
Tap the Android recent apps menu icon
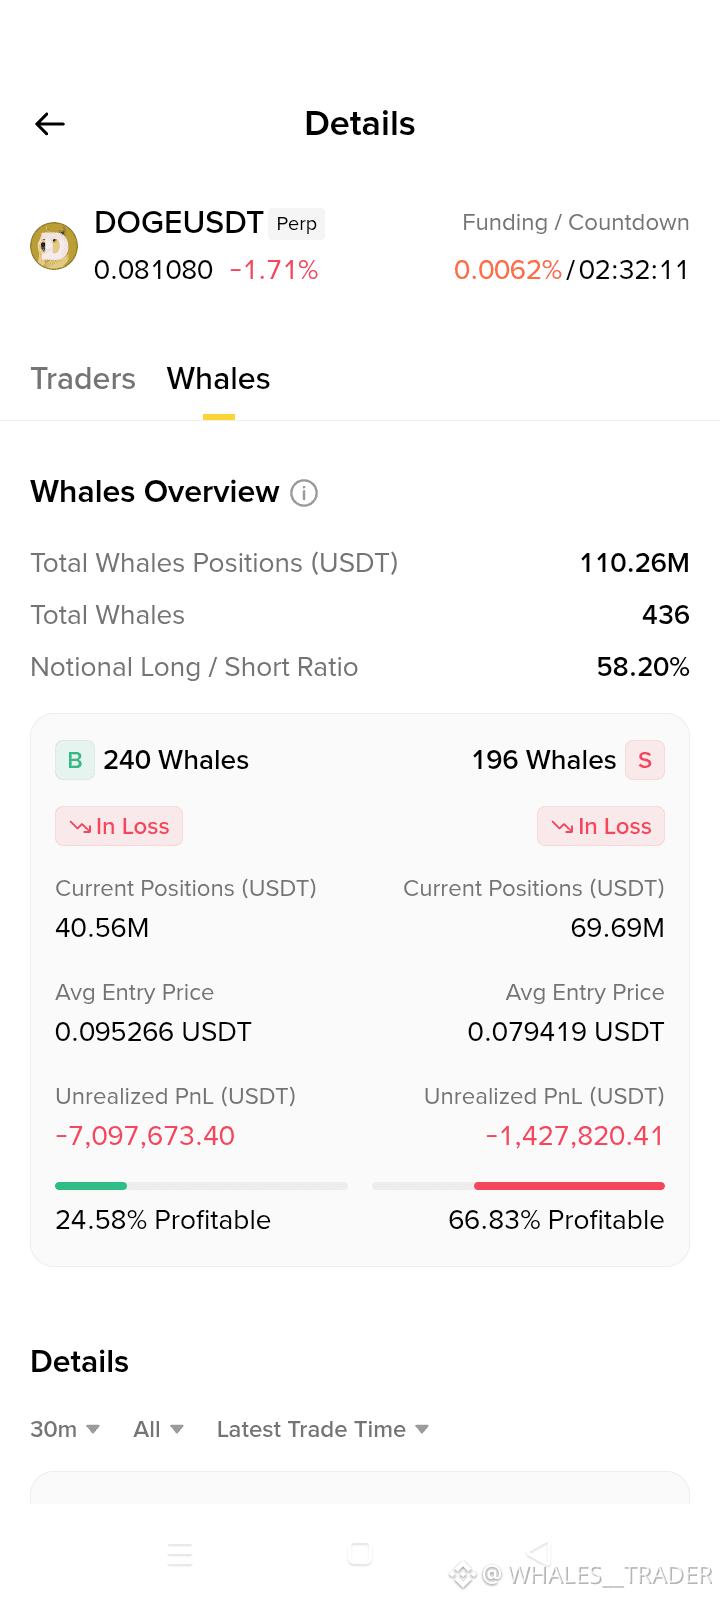pos(180,1554)
